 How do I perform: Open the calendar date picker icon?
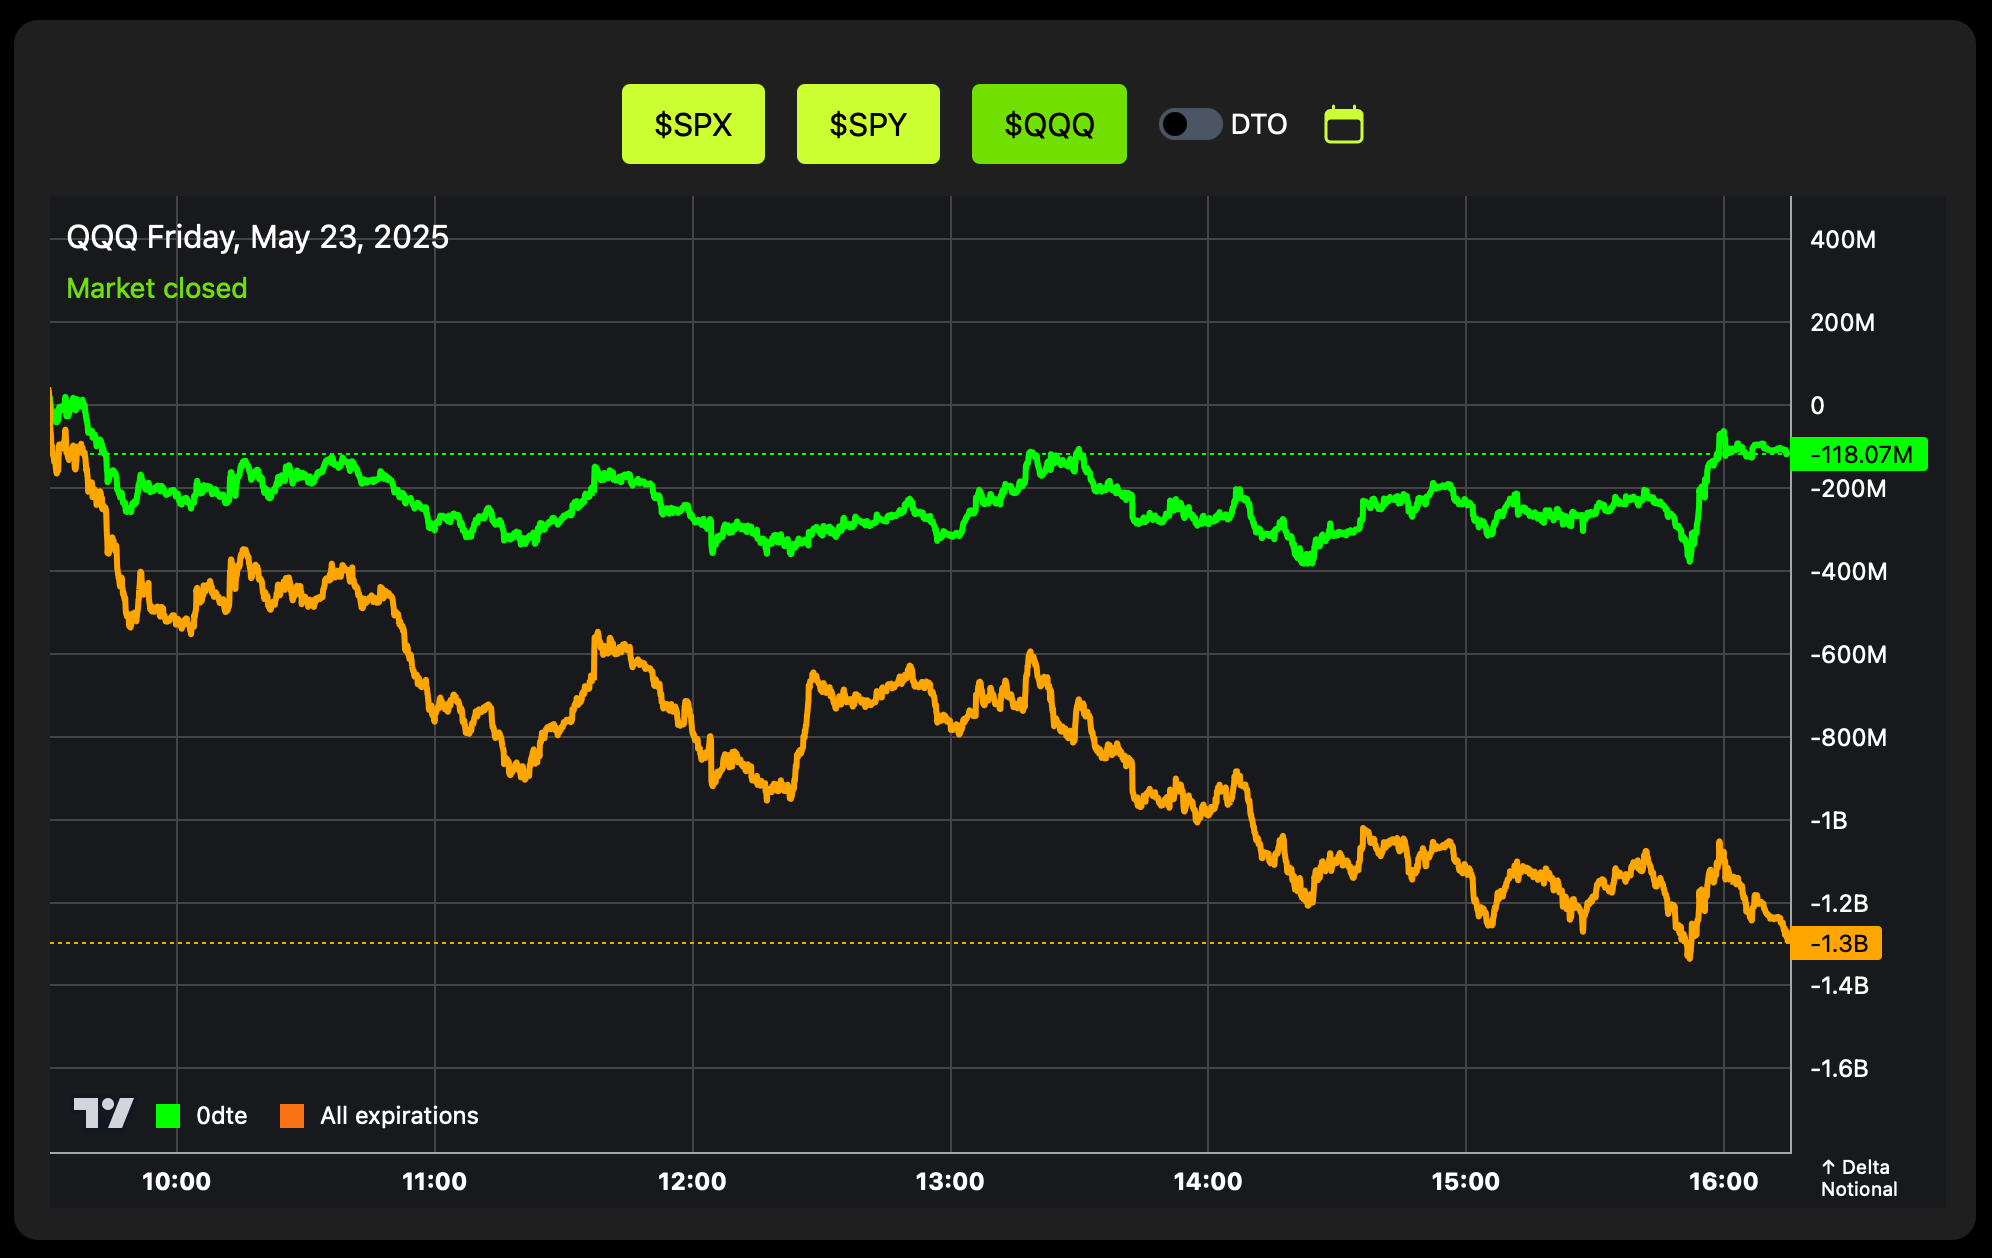point(1344,124)
